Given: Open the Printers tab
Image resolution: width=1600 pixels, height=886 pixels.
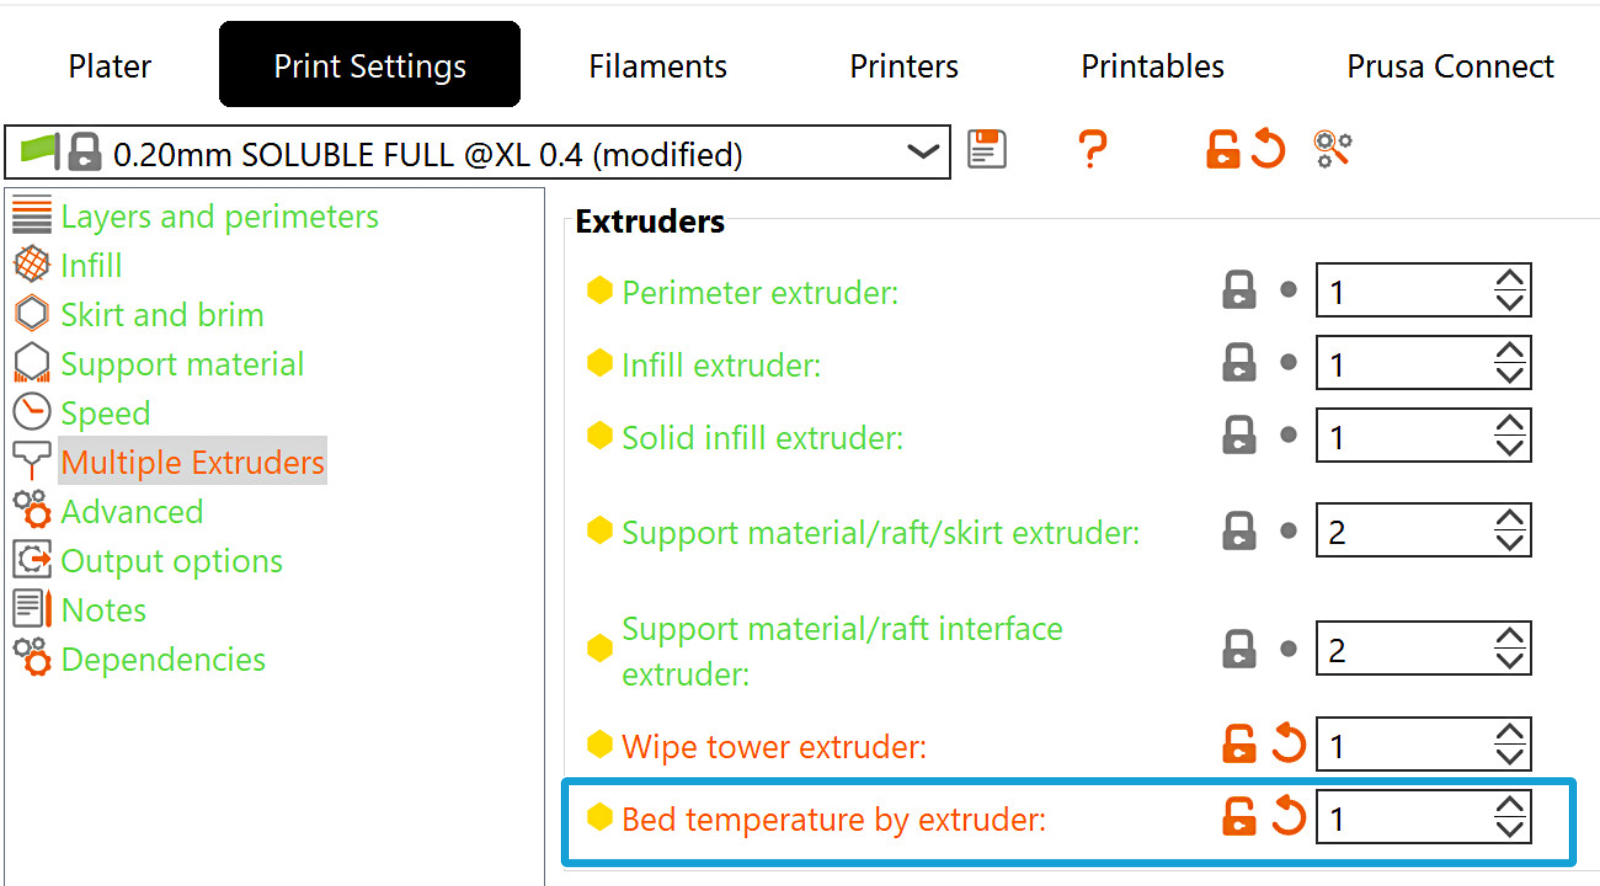Looking at the screenshot, I should [x=903, y=66].
